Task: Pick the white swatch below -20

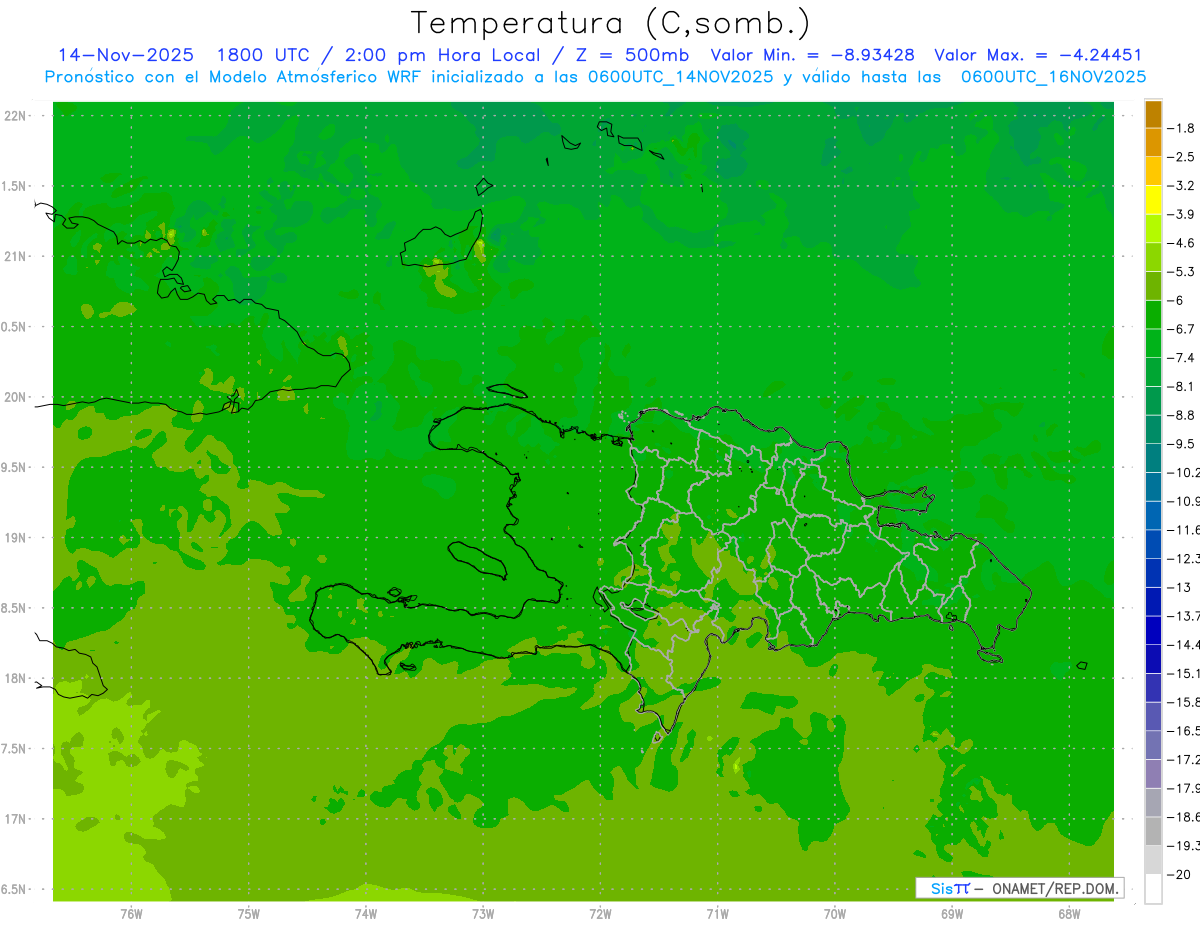Action: point(1154,888)
